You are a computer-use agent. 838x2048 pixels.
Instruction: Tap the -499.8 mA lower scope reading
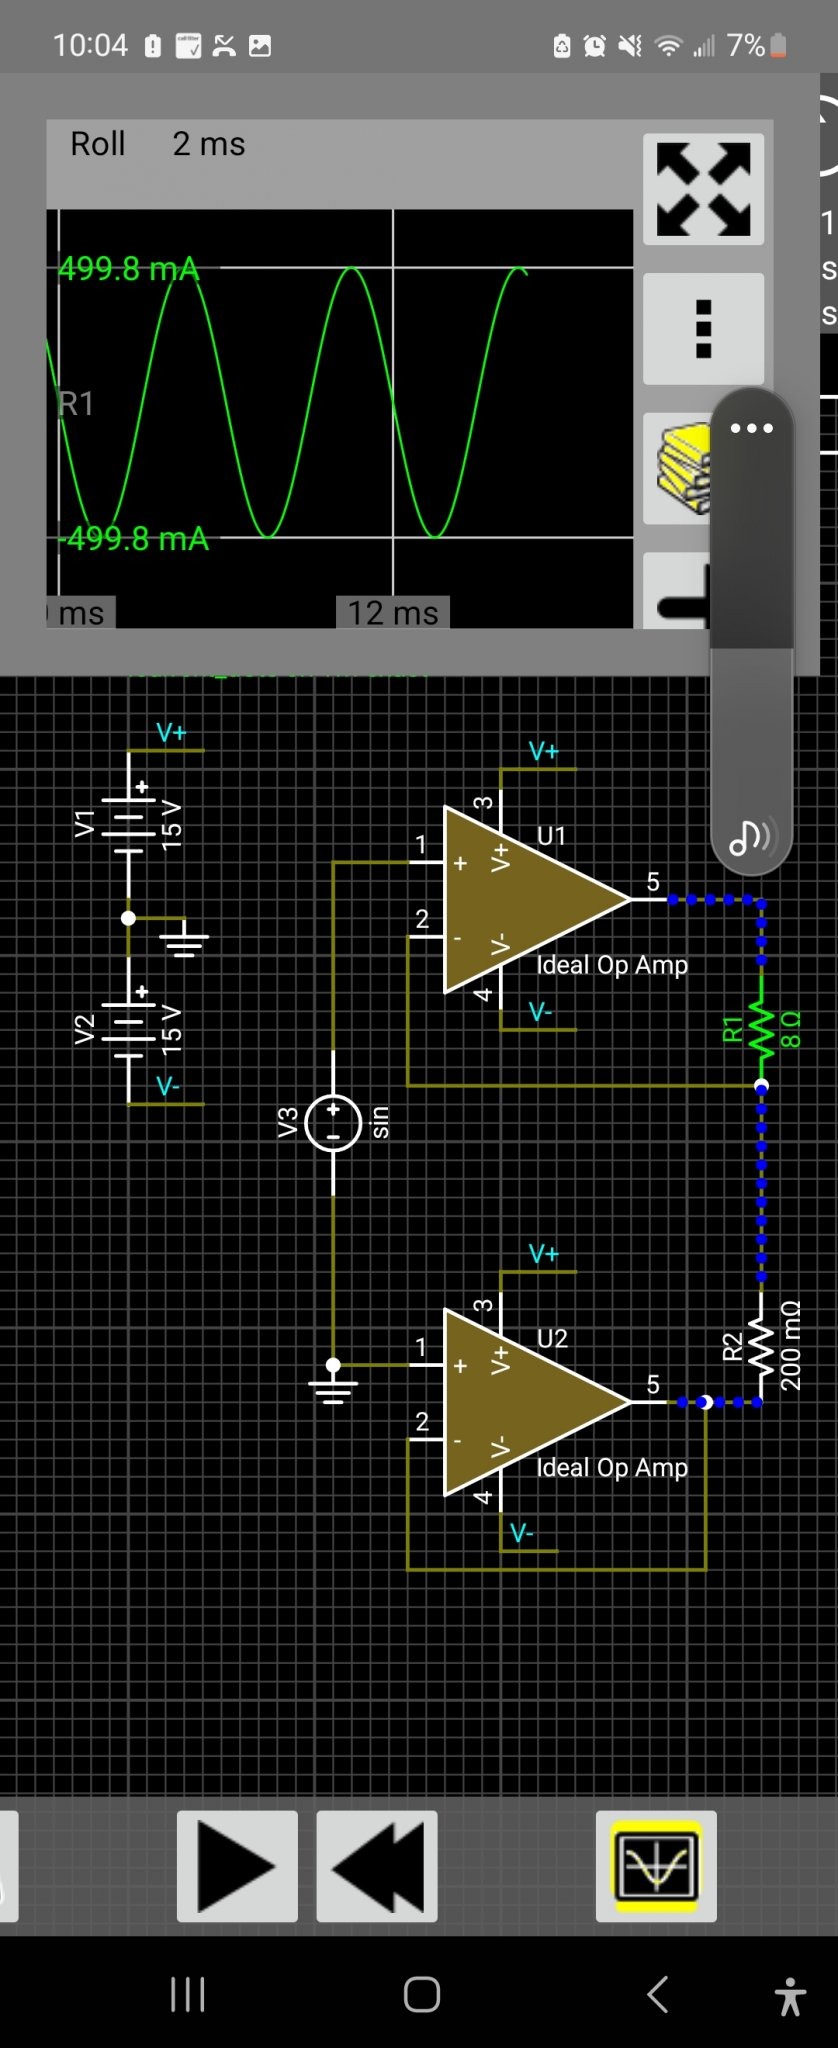(133, 539)
